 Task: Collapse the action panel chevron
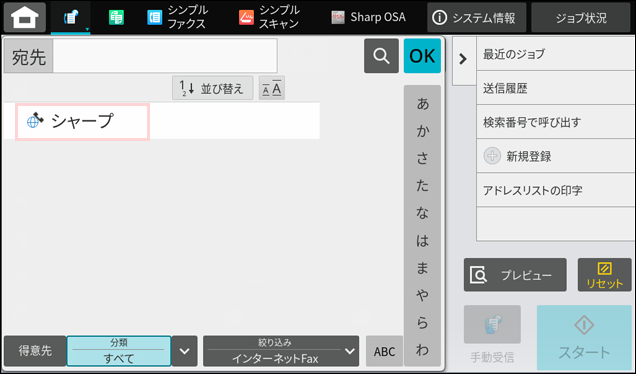tap(463, 60)
